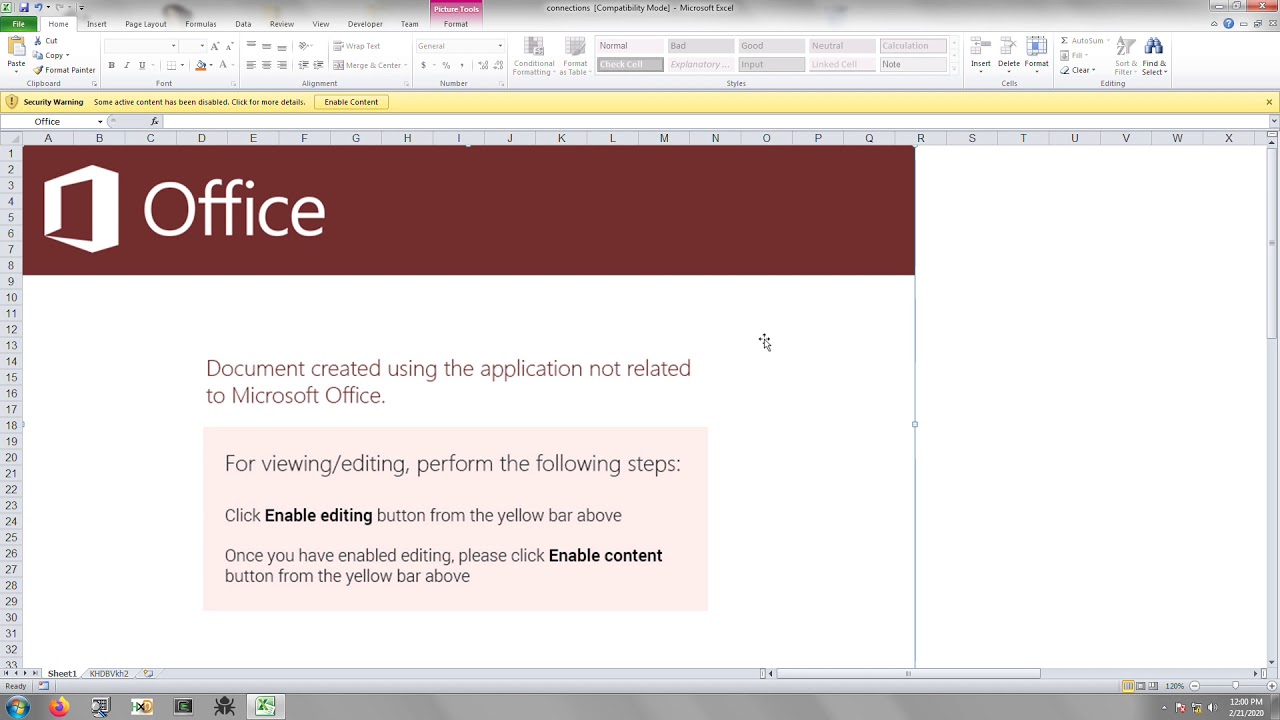The width and height of the screenshot is (1280, 720).
Task: Switch to Page Break Preview view
Action: click(1153, 686)
